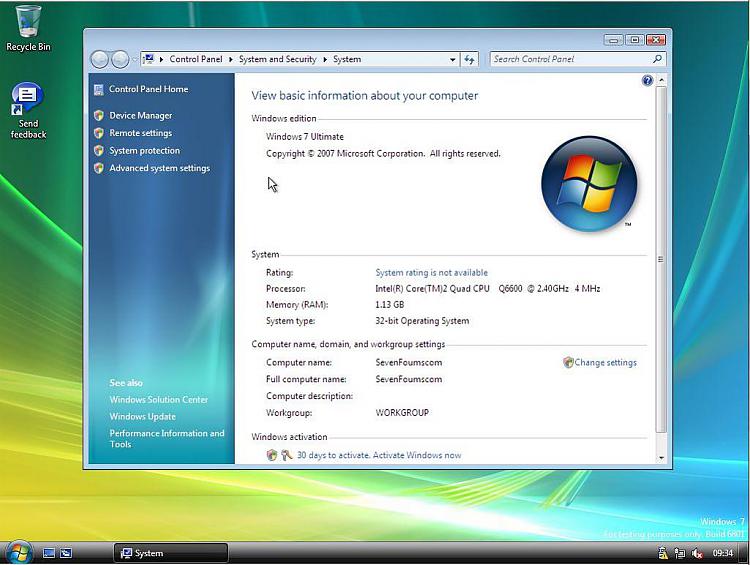Click the Start orb button
This screenshot has height=565, width=750.
point(18,553)
